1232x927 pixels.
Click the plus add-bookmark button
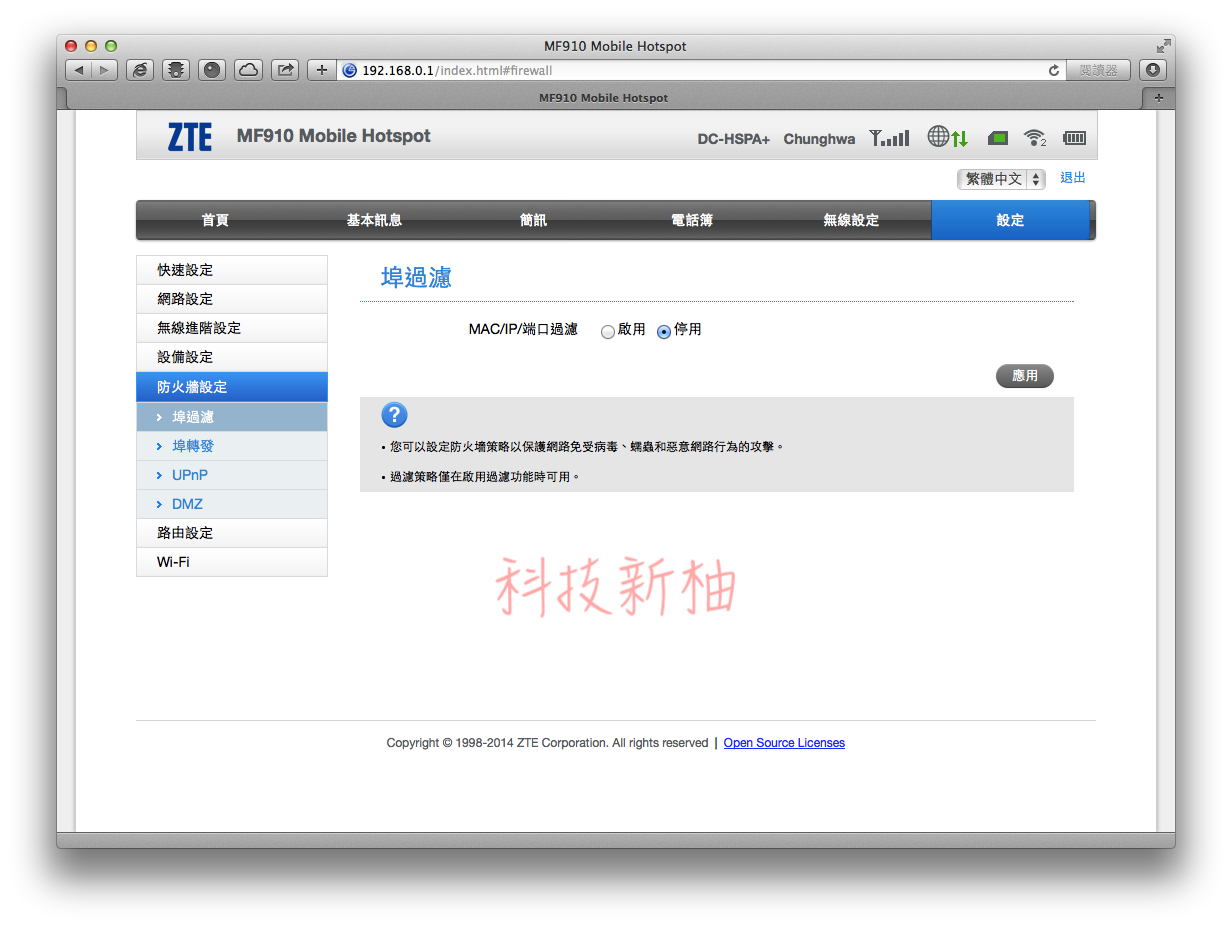point(321,70)
